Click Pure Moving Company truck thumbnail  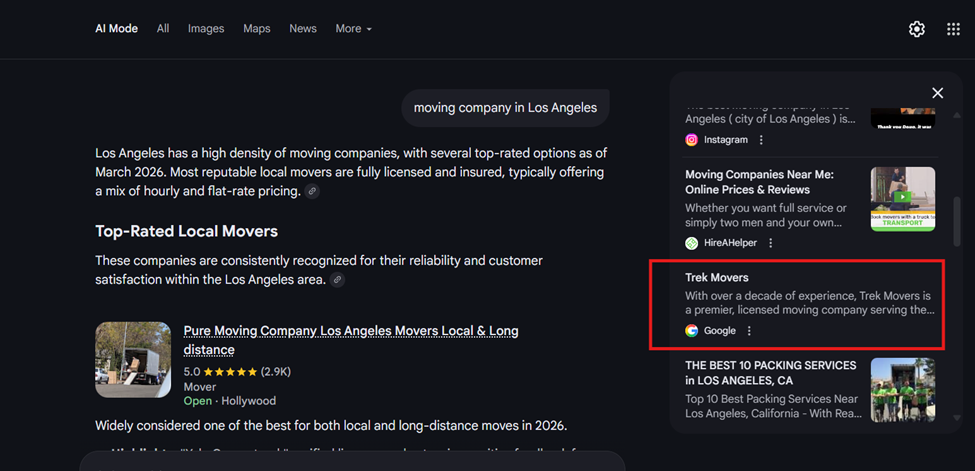(x=133, y=360)
